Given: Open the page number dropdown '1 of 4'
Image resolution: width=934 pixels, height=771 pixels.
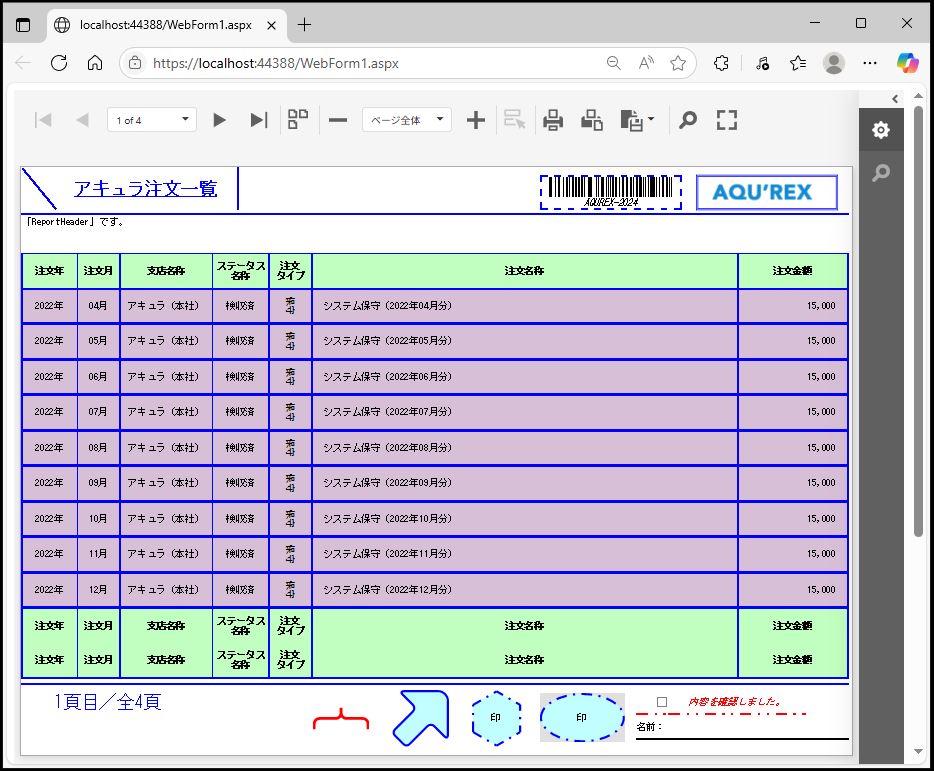Looking at the screenshot, I should coord(152,120).
